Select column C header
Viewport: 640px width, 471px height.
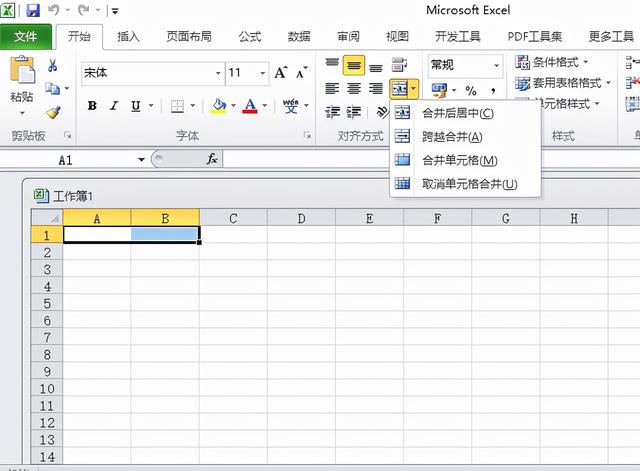tap(233, 218)
